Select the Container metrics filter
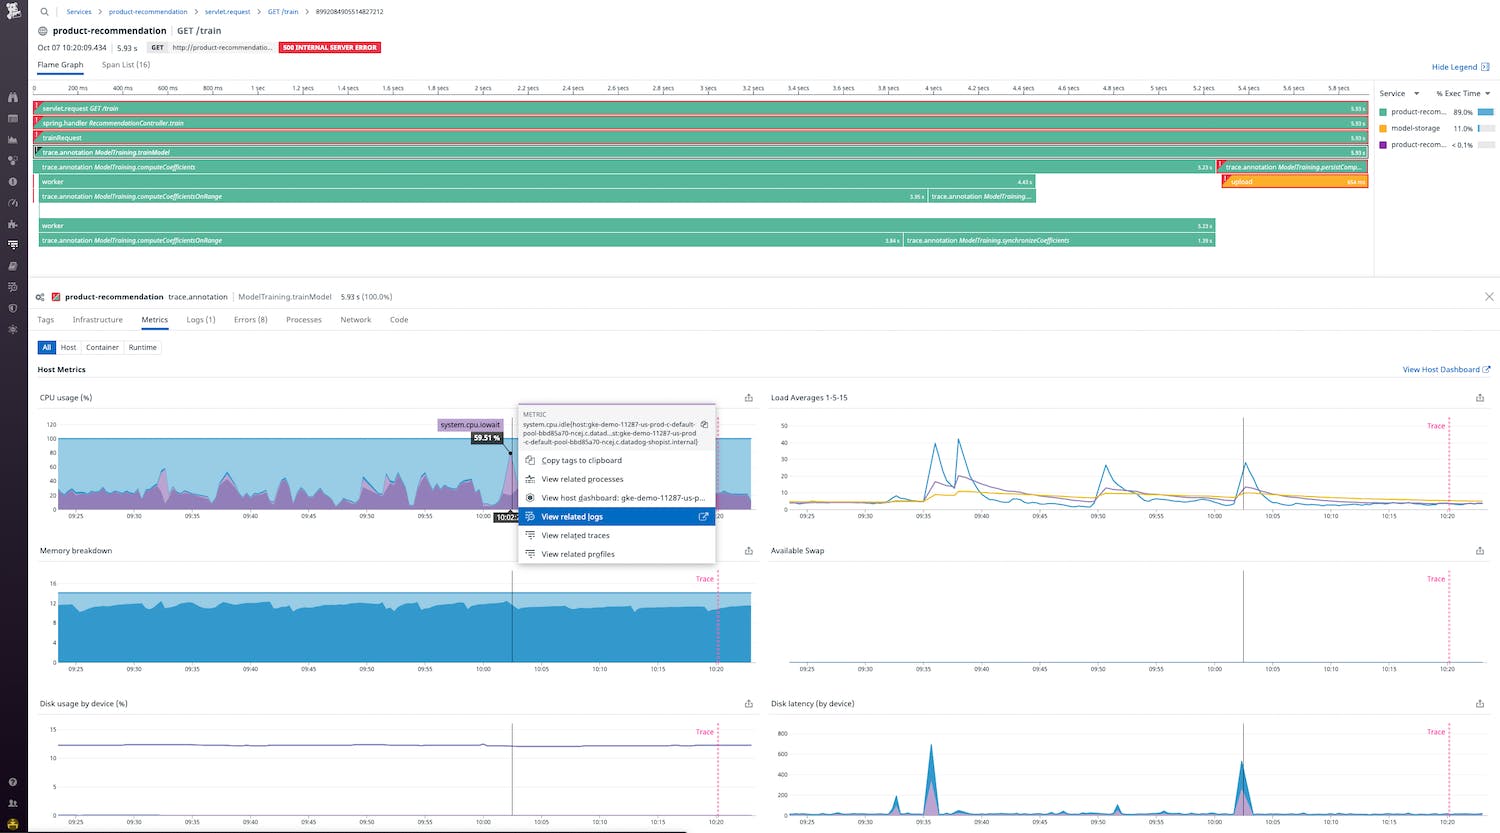The width and height of the screenshot is (1500, 833). (102, 347)
